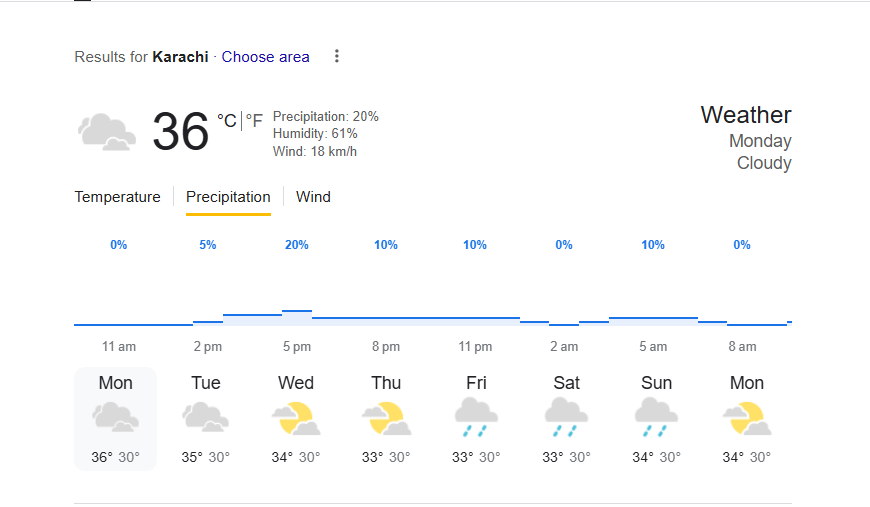This screenshot has height=507, width=870.
Task: Select the Precipitation tab
Action: point(228,197)
